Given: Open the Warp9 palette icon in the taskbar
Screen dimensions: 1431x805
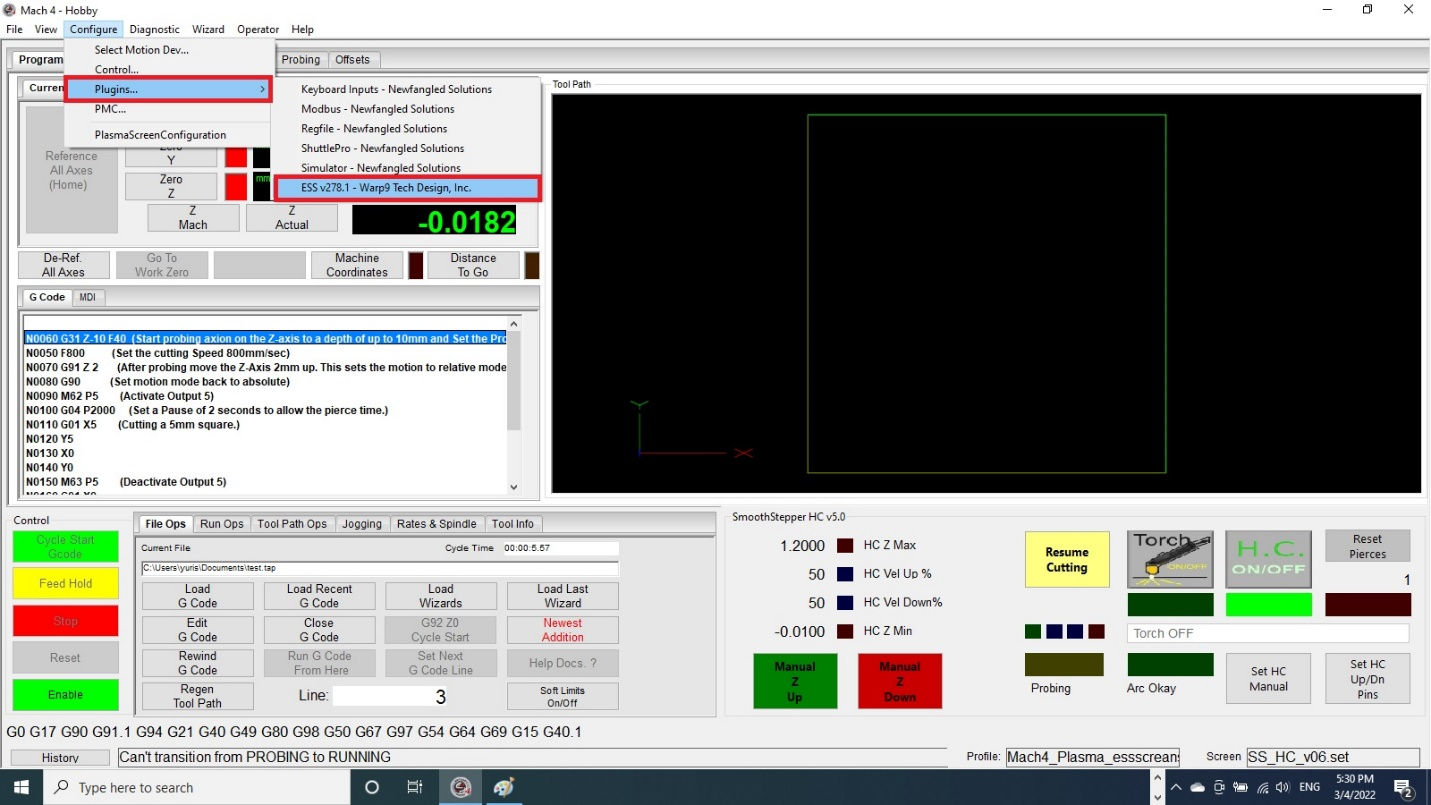Looking at the screenshot, I should 502,787.
